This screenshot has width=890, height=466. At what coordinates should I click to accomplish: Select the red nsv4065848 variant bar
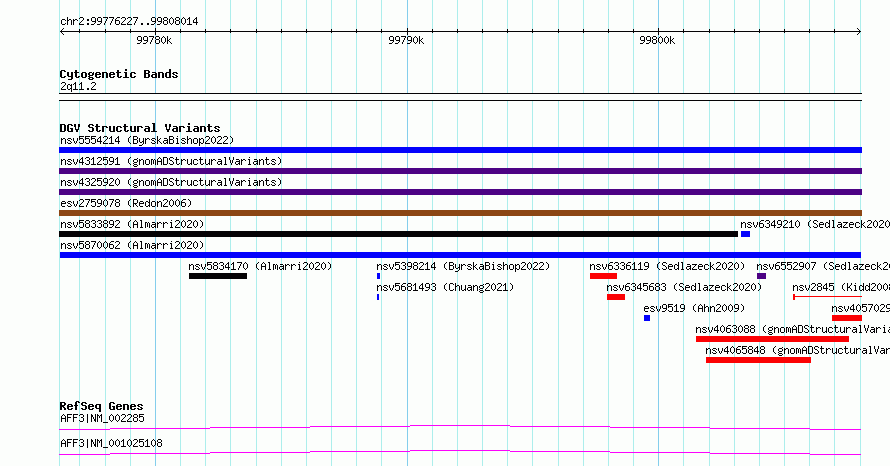758,360
